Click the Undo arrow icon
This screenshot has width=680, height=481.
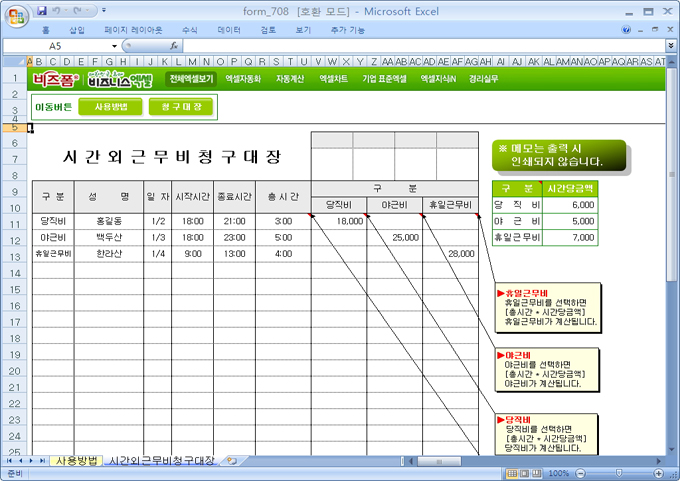58,10
